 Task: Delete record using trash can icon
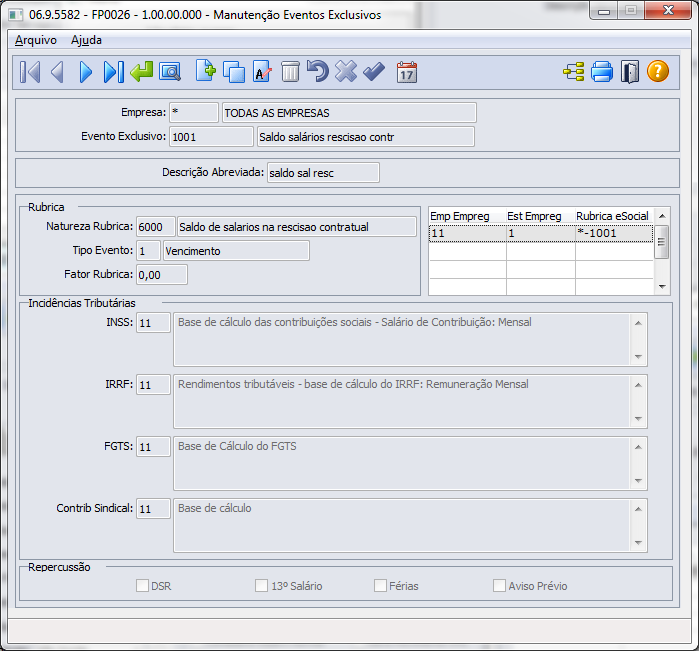tap(290, 72)
